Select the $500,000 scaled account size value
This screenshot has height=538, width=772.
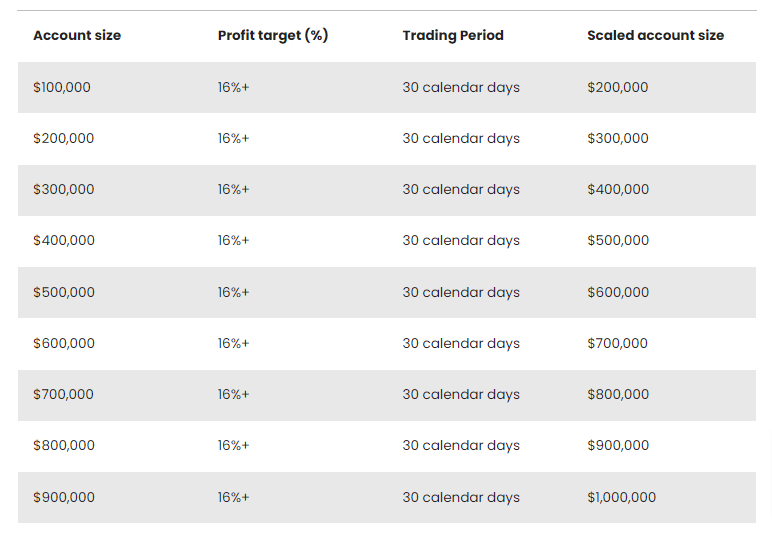click(x=618, y=240)
